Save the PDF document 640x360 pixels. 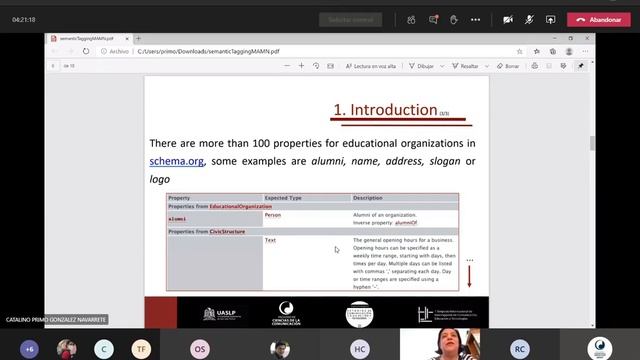click(549, 66)
